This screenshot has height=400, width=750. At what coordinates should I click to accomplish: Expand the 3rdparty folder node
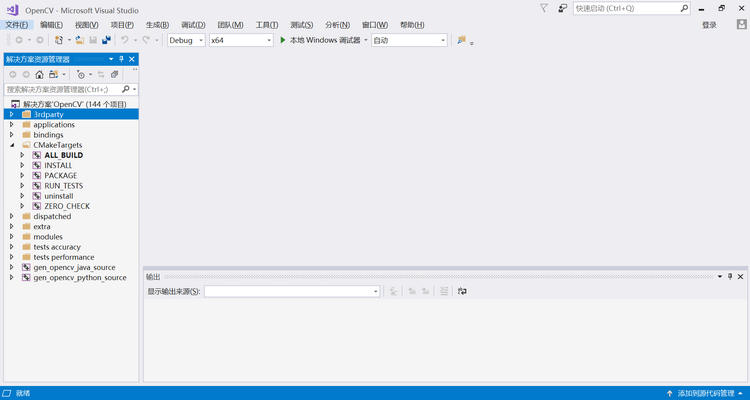12,114
